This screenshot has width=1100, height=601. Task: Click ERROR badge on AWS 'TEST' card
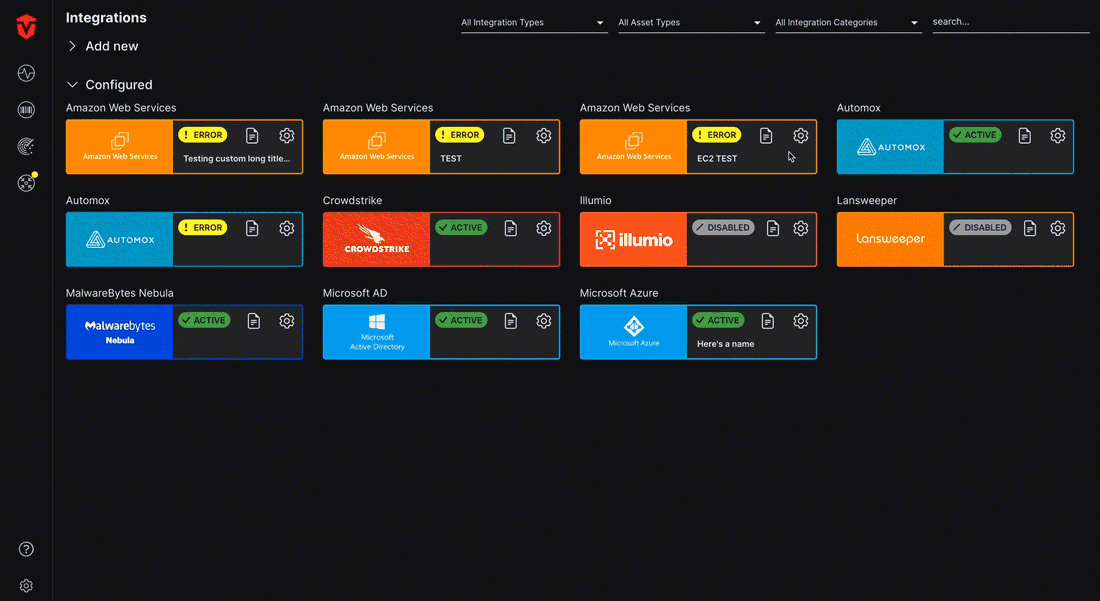[x=460, y=135]
